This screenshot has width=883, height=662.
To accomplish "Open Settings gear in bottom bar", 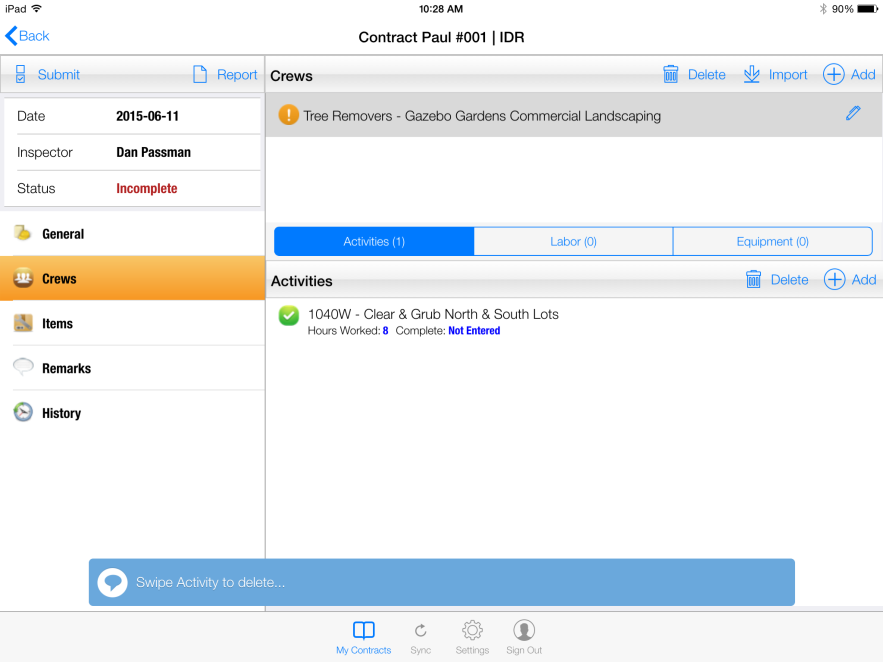I will [472, 630].
